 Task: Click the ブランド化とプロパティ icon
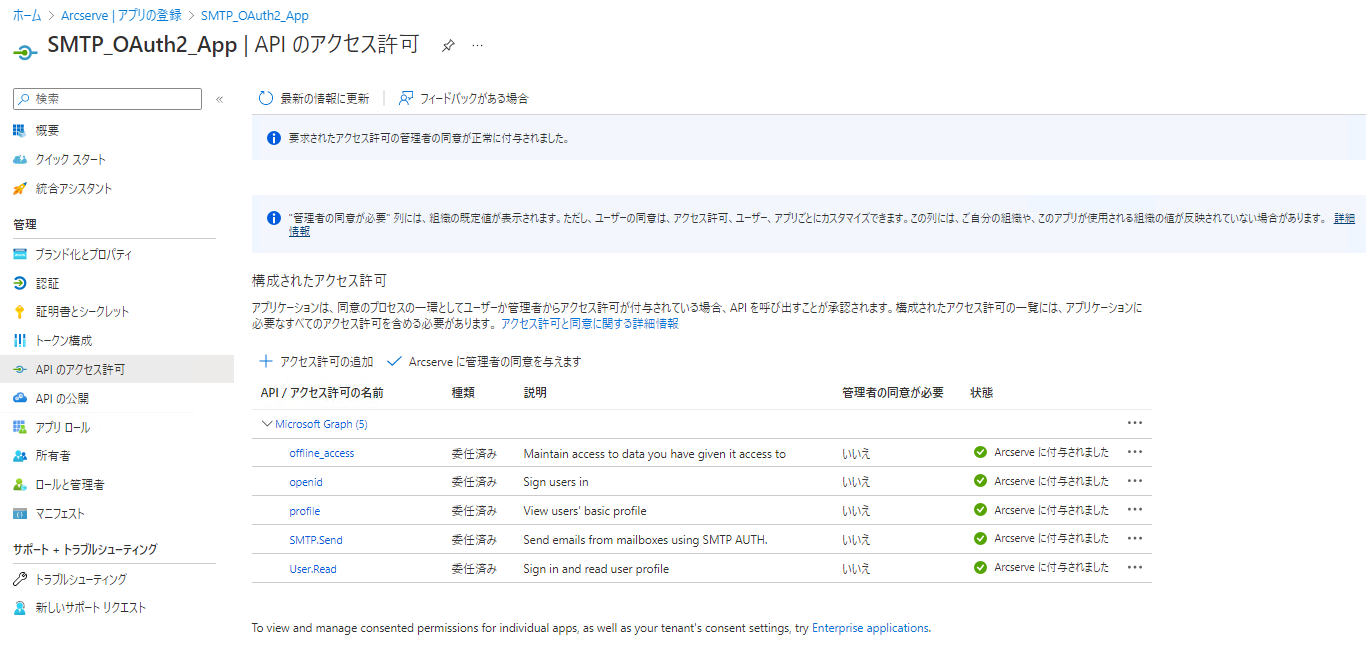coord(20,254)
